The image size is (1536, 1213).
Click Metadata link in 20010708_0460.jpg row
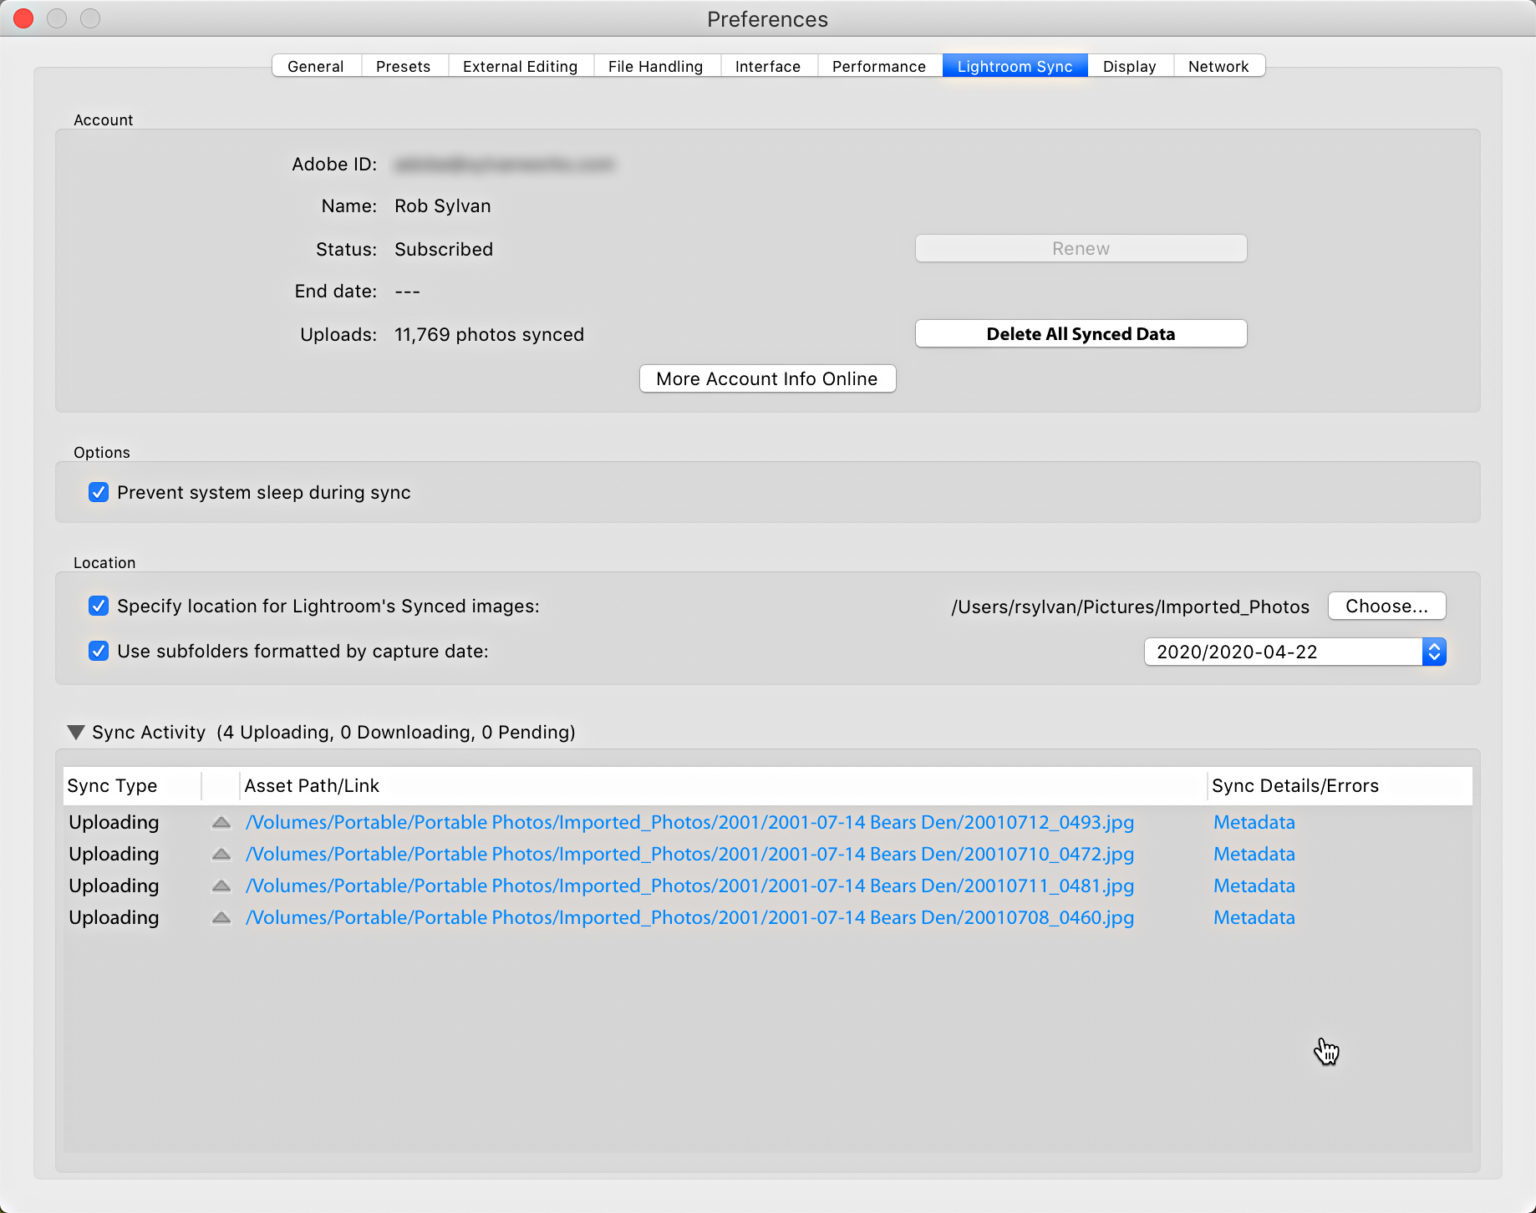[x=1254, y=918]
